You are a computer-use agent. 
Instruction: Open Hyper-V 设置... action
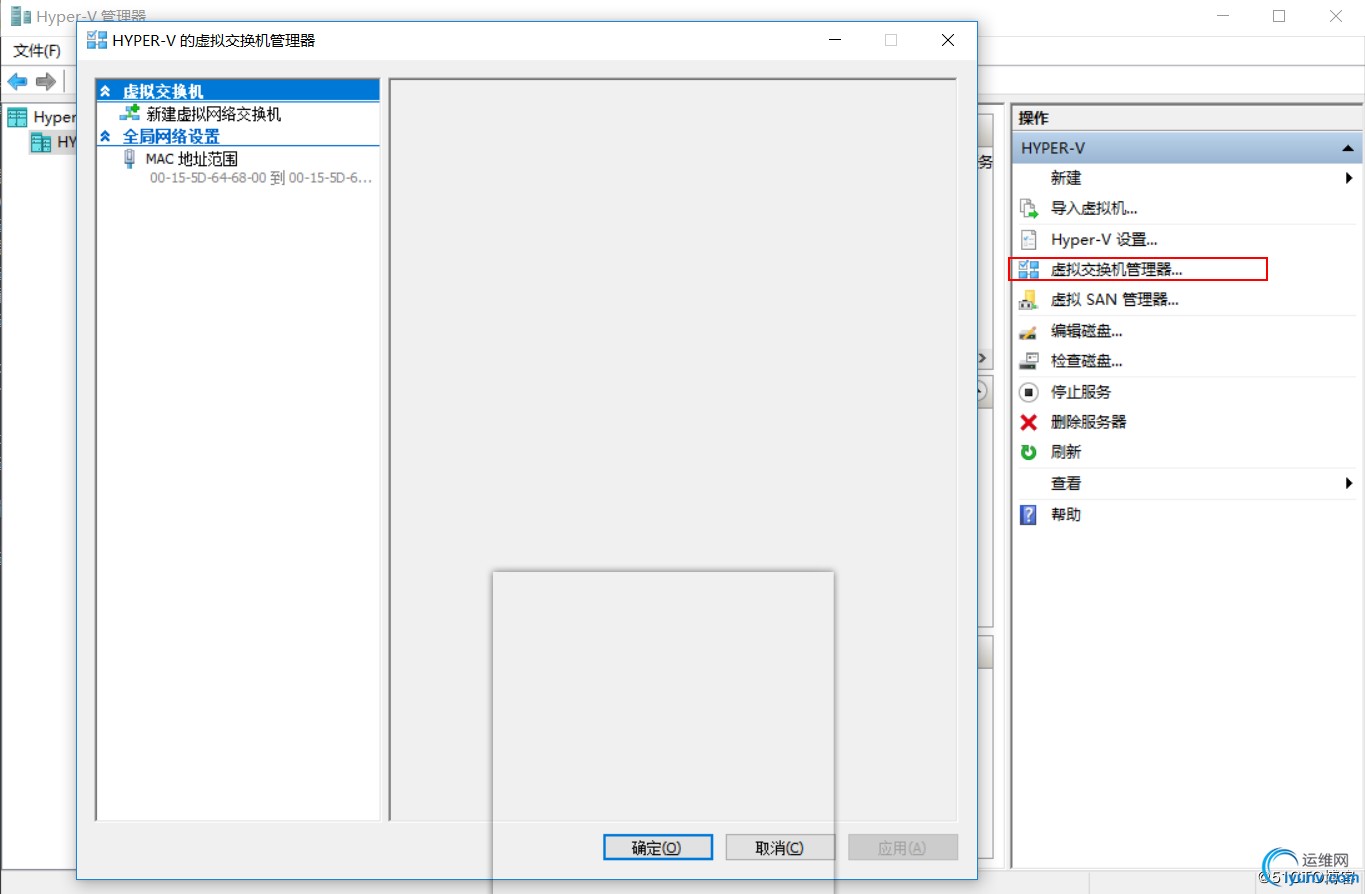(x=1104, y=239)
